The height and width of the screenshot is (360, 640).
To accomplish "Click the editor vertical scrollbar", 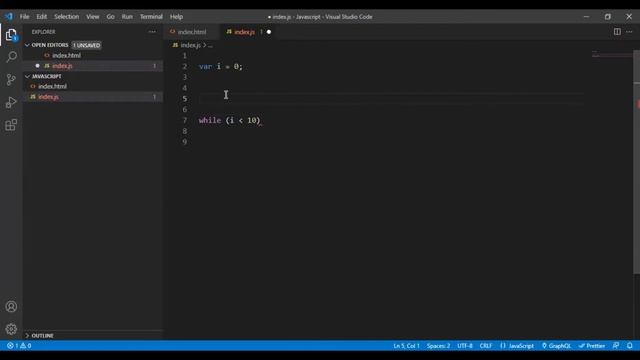I will tap(636, 163).
